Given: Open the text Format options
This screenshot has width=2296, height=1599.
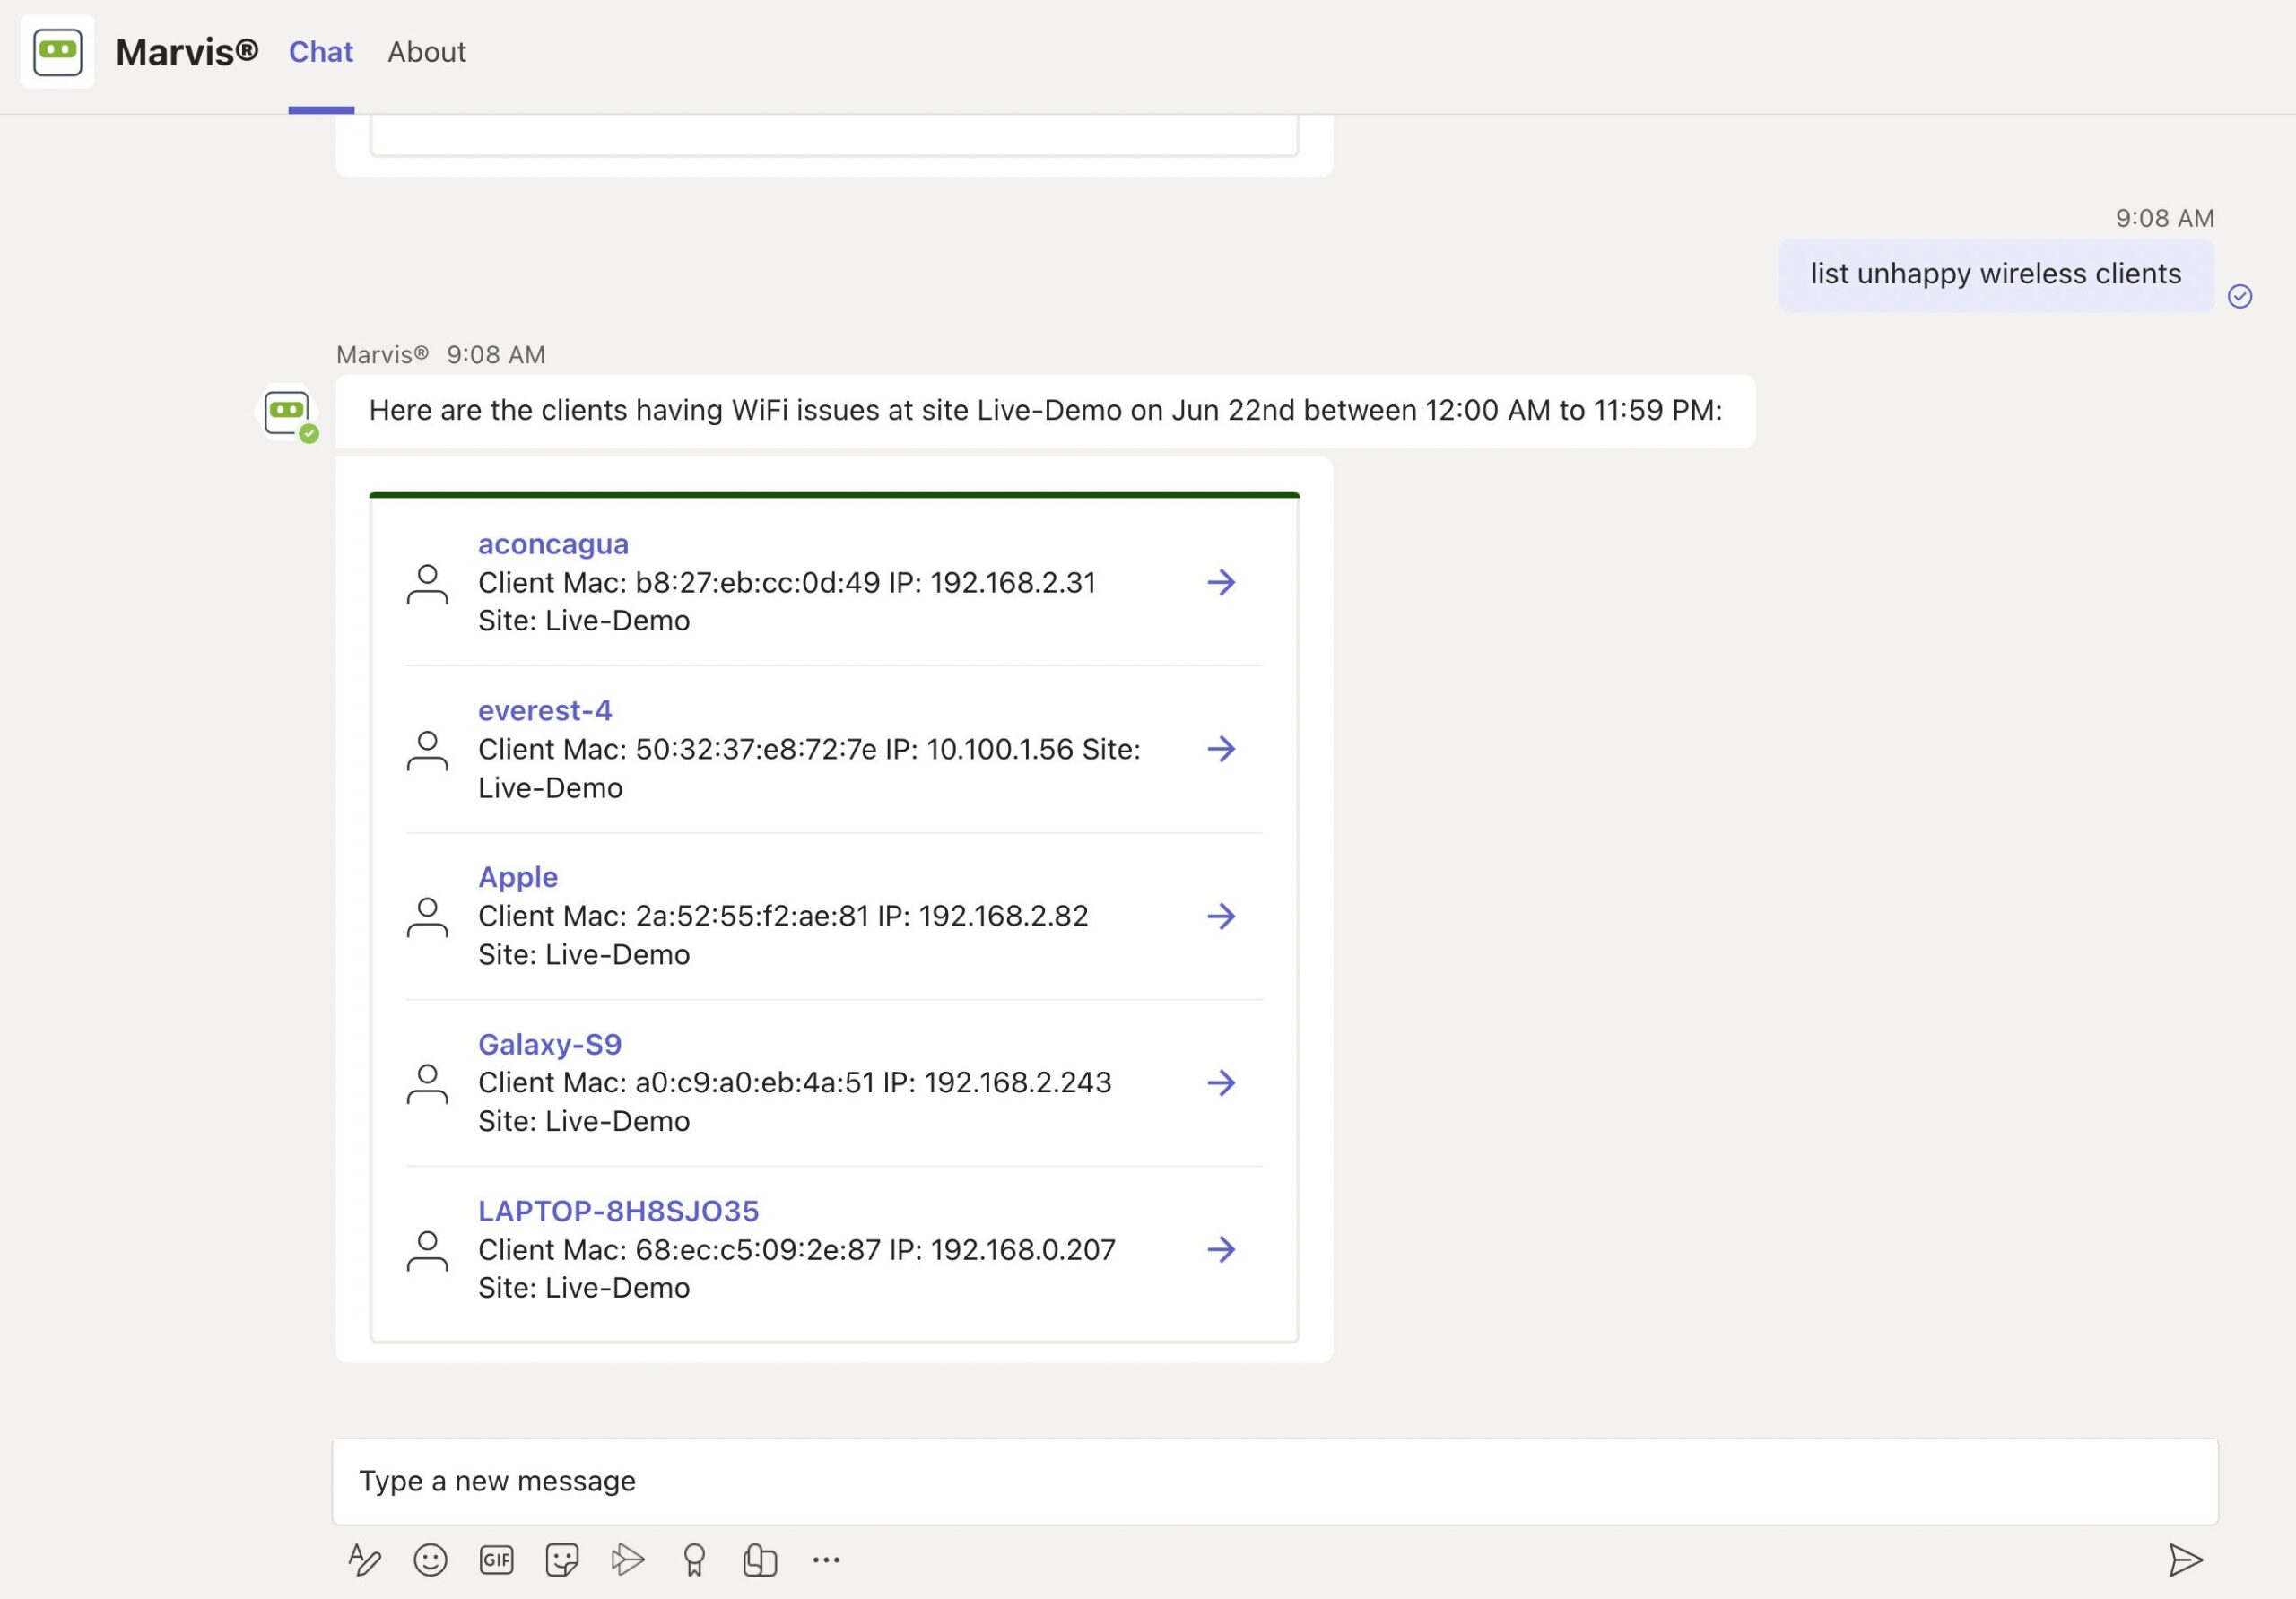Looking at the screenshot, I should 364,1559.
